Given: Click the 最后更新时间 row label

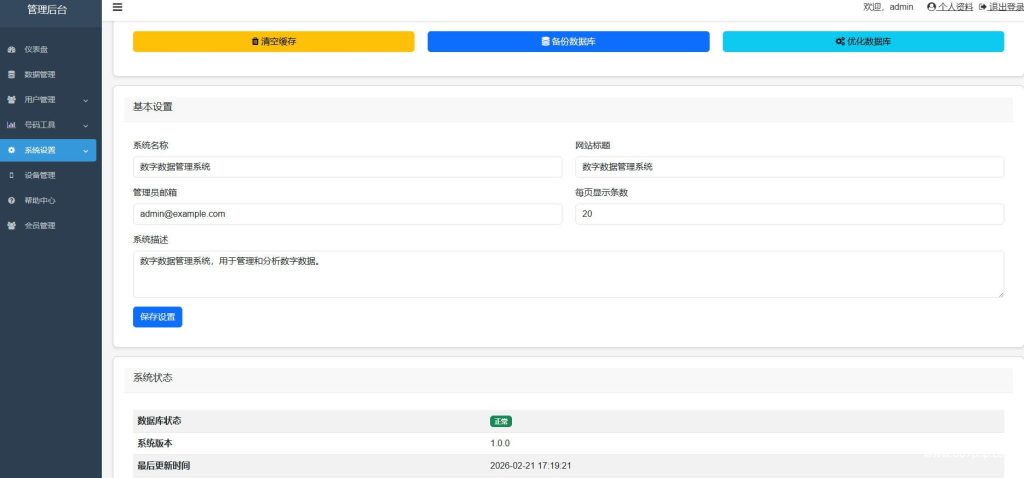Looking at the screenshot, I should pyautogui.click(x=164, y=466).
